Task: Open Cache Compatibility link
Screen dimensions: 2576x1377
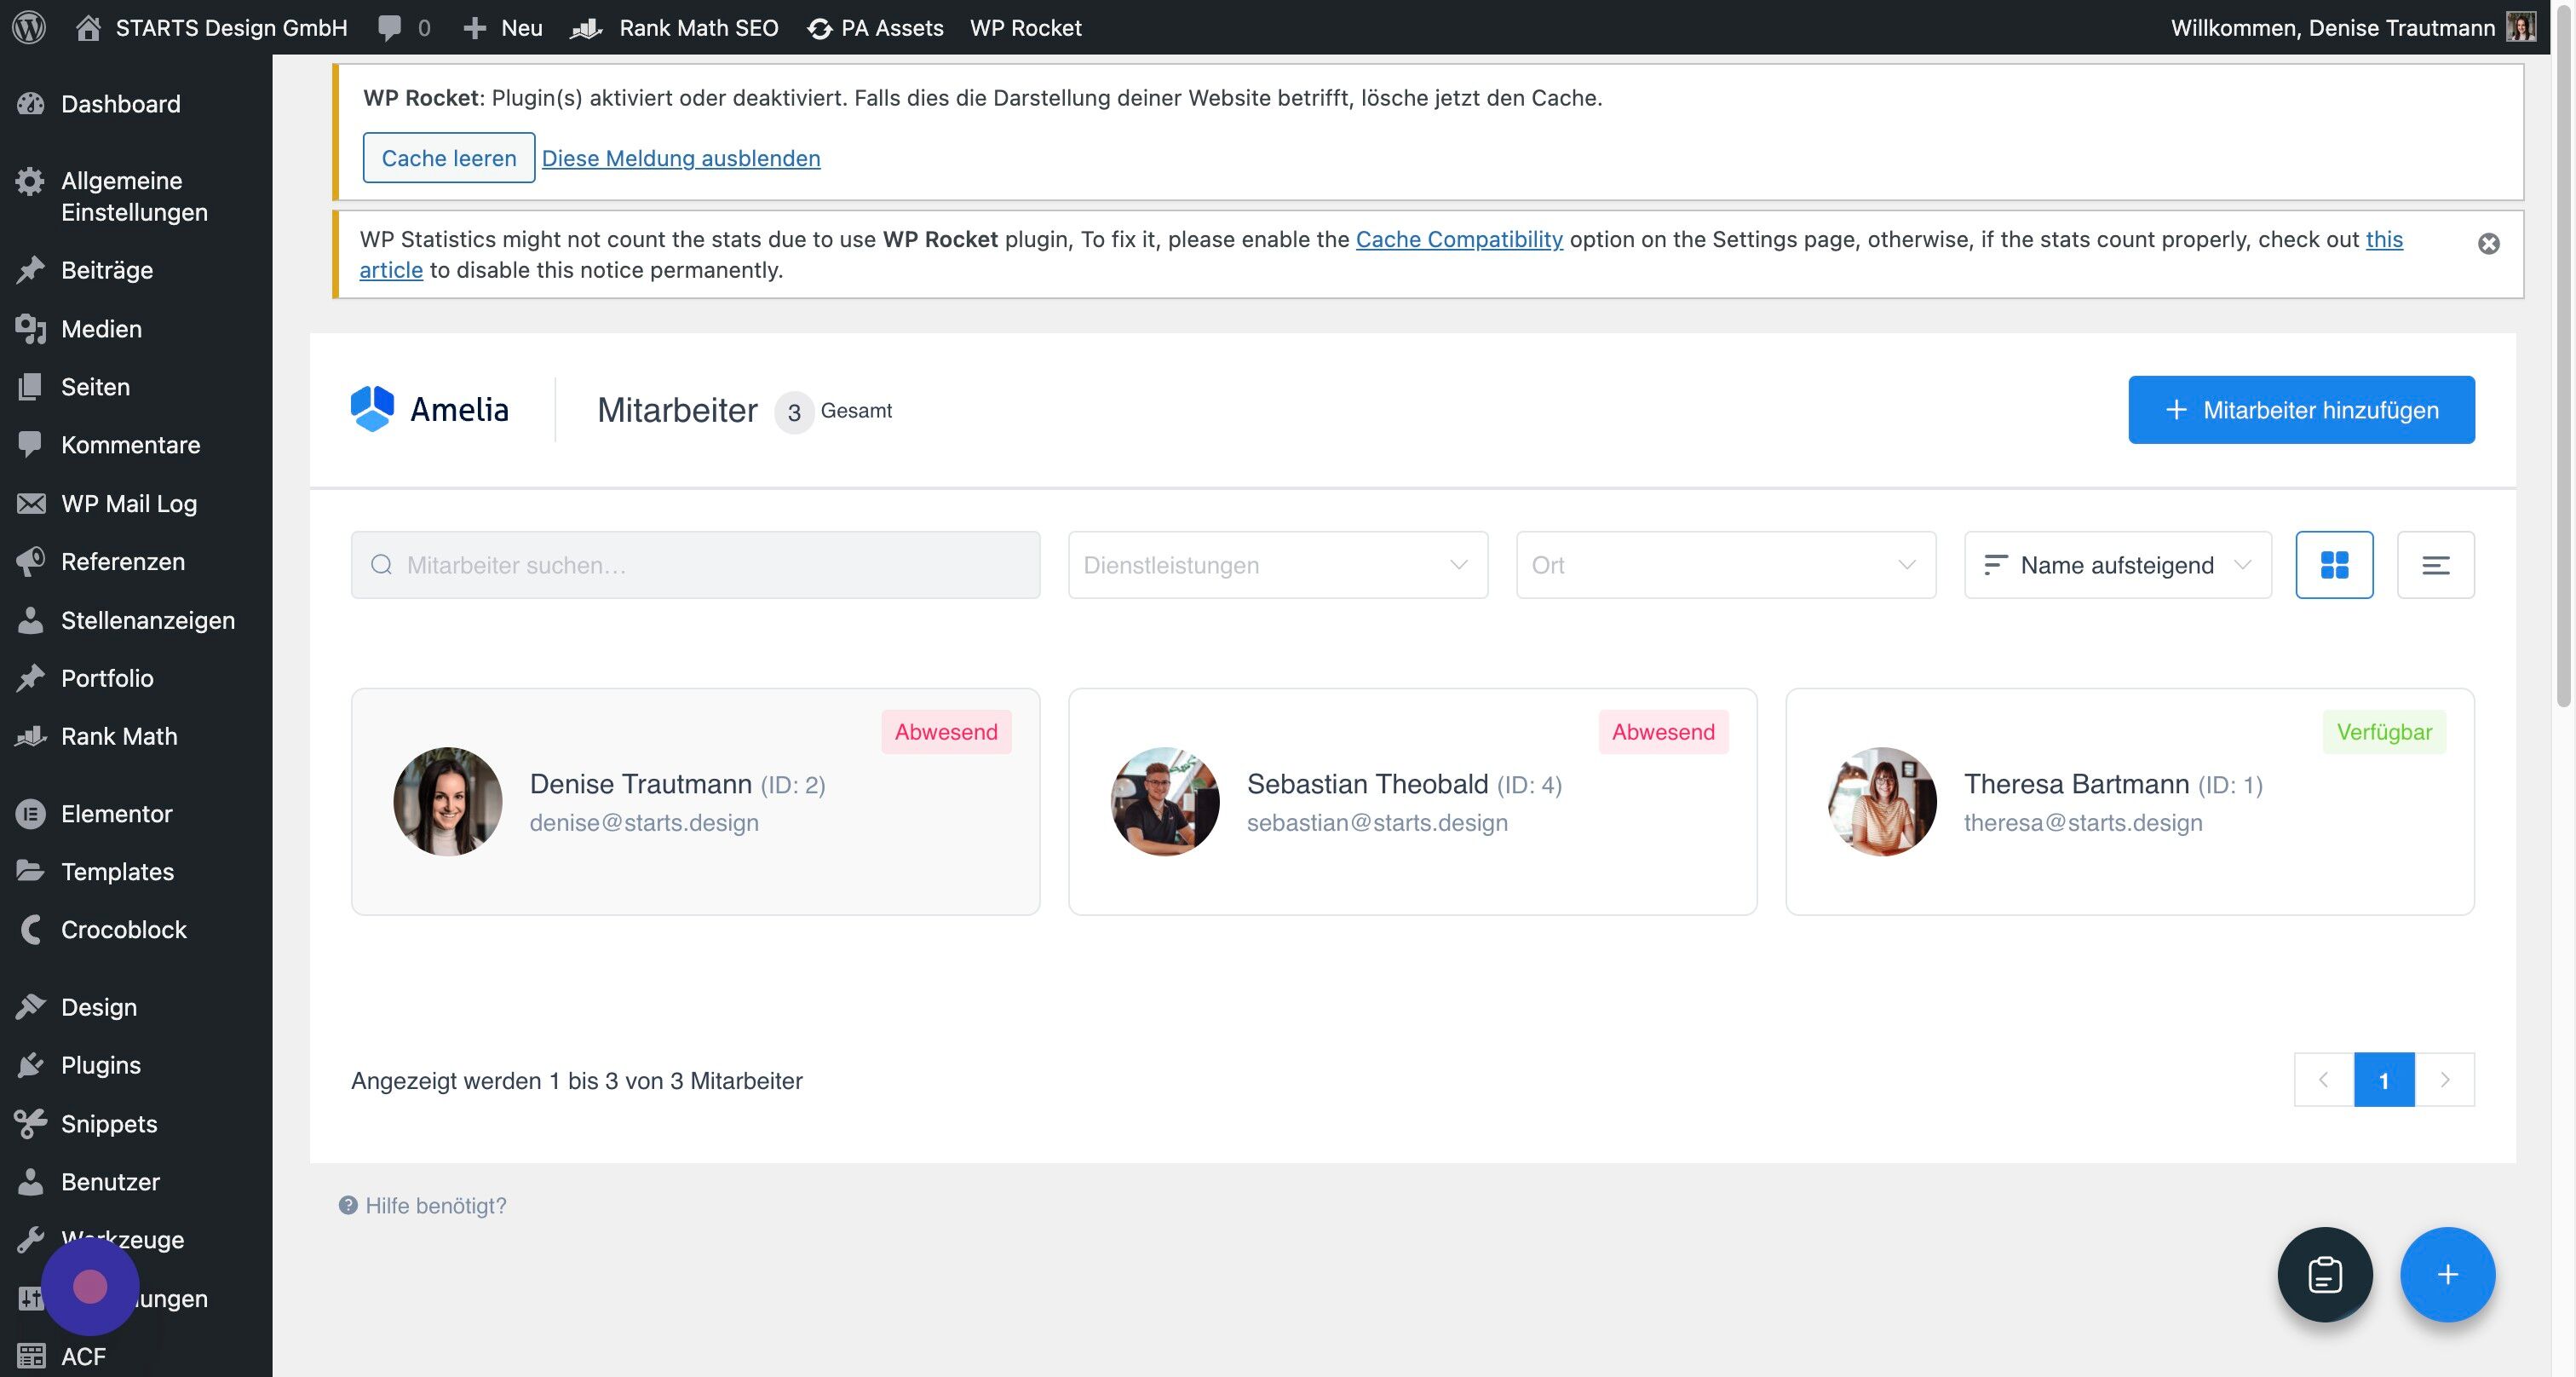Action: tap(1459, 239)
